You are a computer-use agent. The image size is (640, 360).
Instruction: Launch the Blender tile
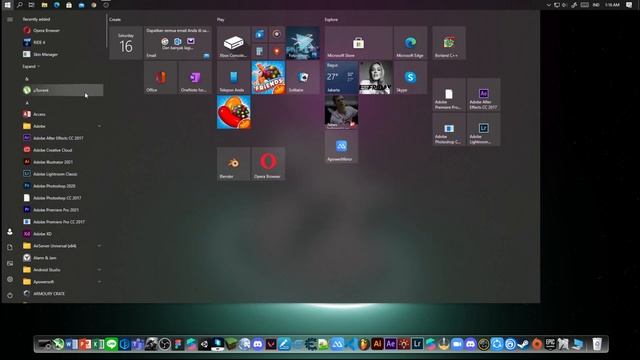click(233, 164)
